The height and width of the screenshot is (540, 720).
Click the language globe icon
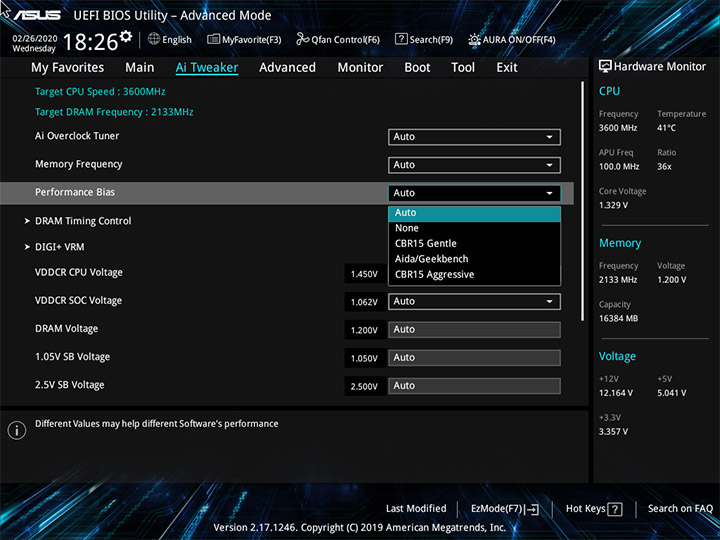154,39
